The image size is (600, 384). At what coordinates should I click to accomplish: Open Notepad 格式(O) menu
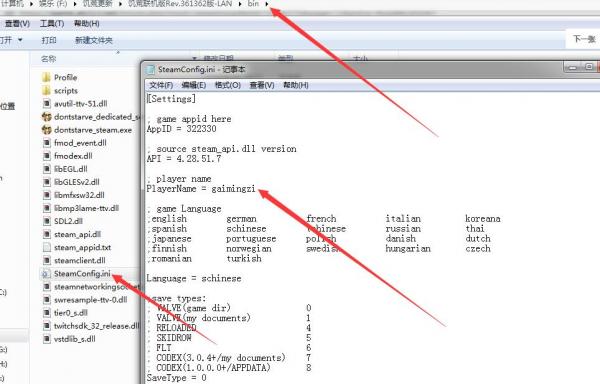[228, 85]
